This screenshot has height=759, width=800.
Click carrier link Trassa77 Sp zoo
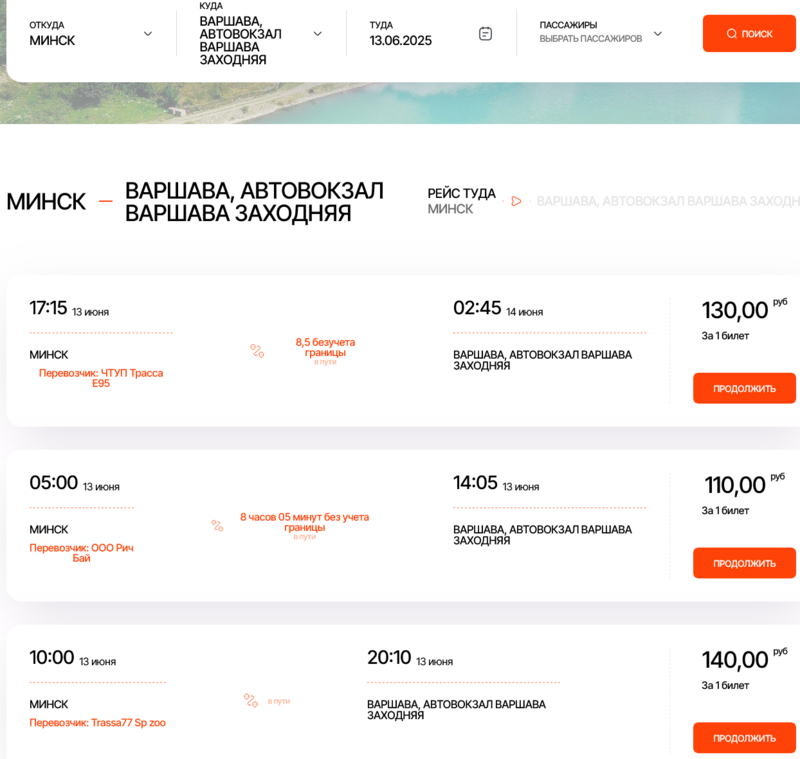click(98, 722)
